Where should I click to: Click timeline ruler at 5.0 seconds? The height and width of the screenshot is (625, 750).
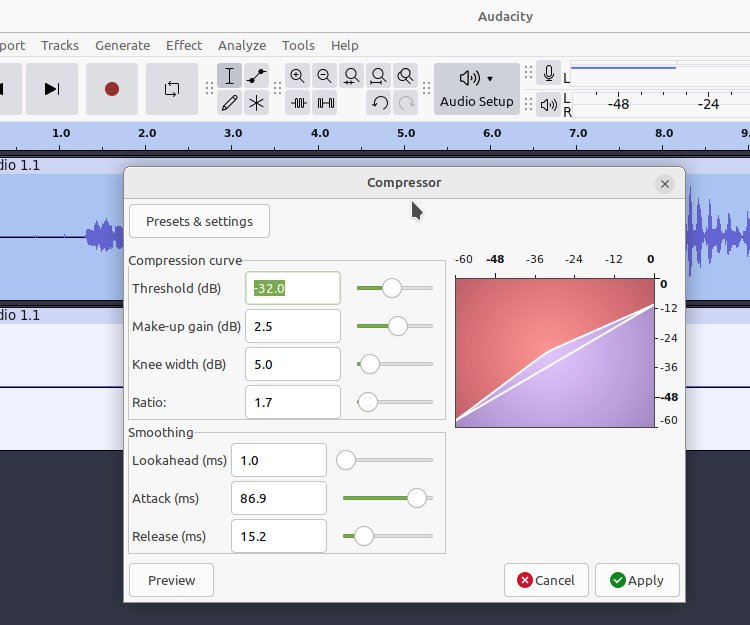click(406, 133)
